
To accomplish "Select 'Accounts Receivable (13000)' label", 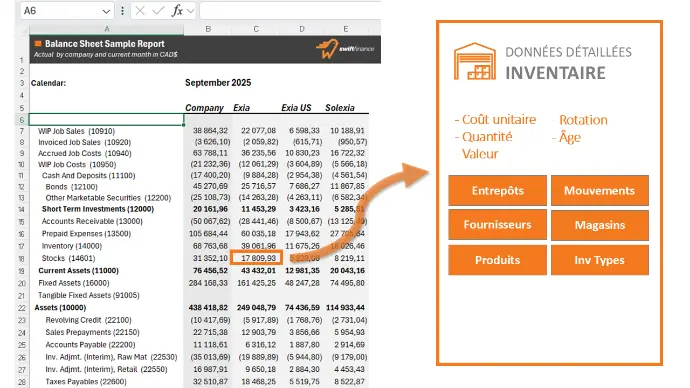I will point(92,221).
